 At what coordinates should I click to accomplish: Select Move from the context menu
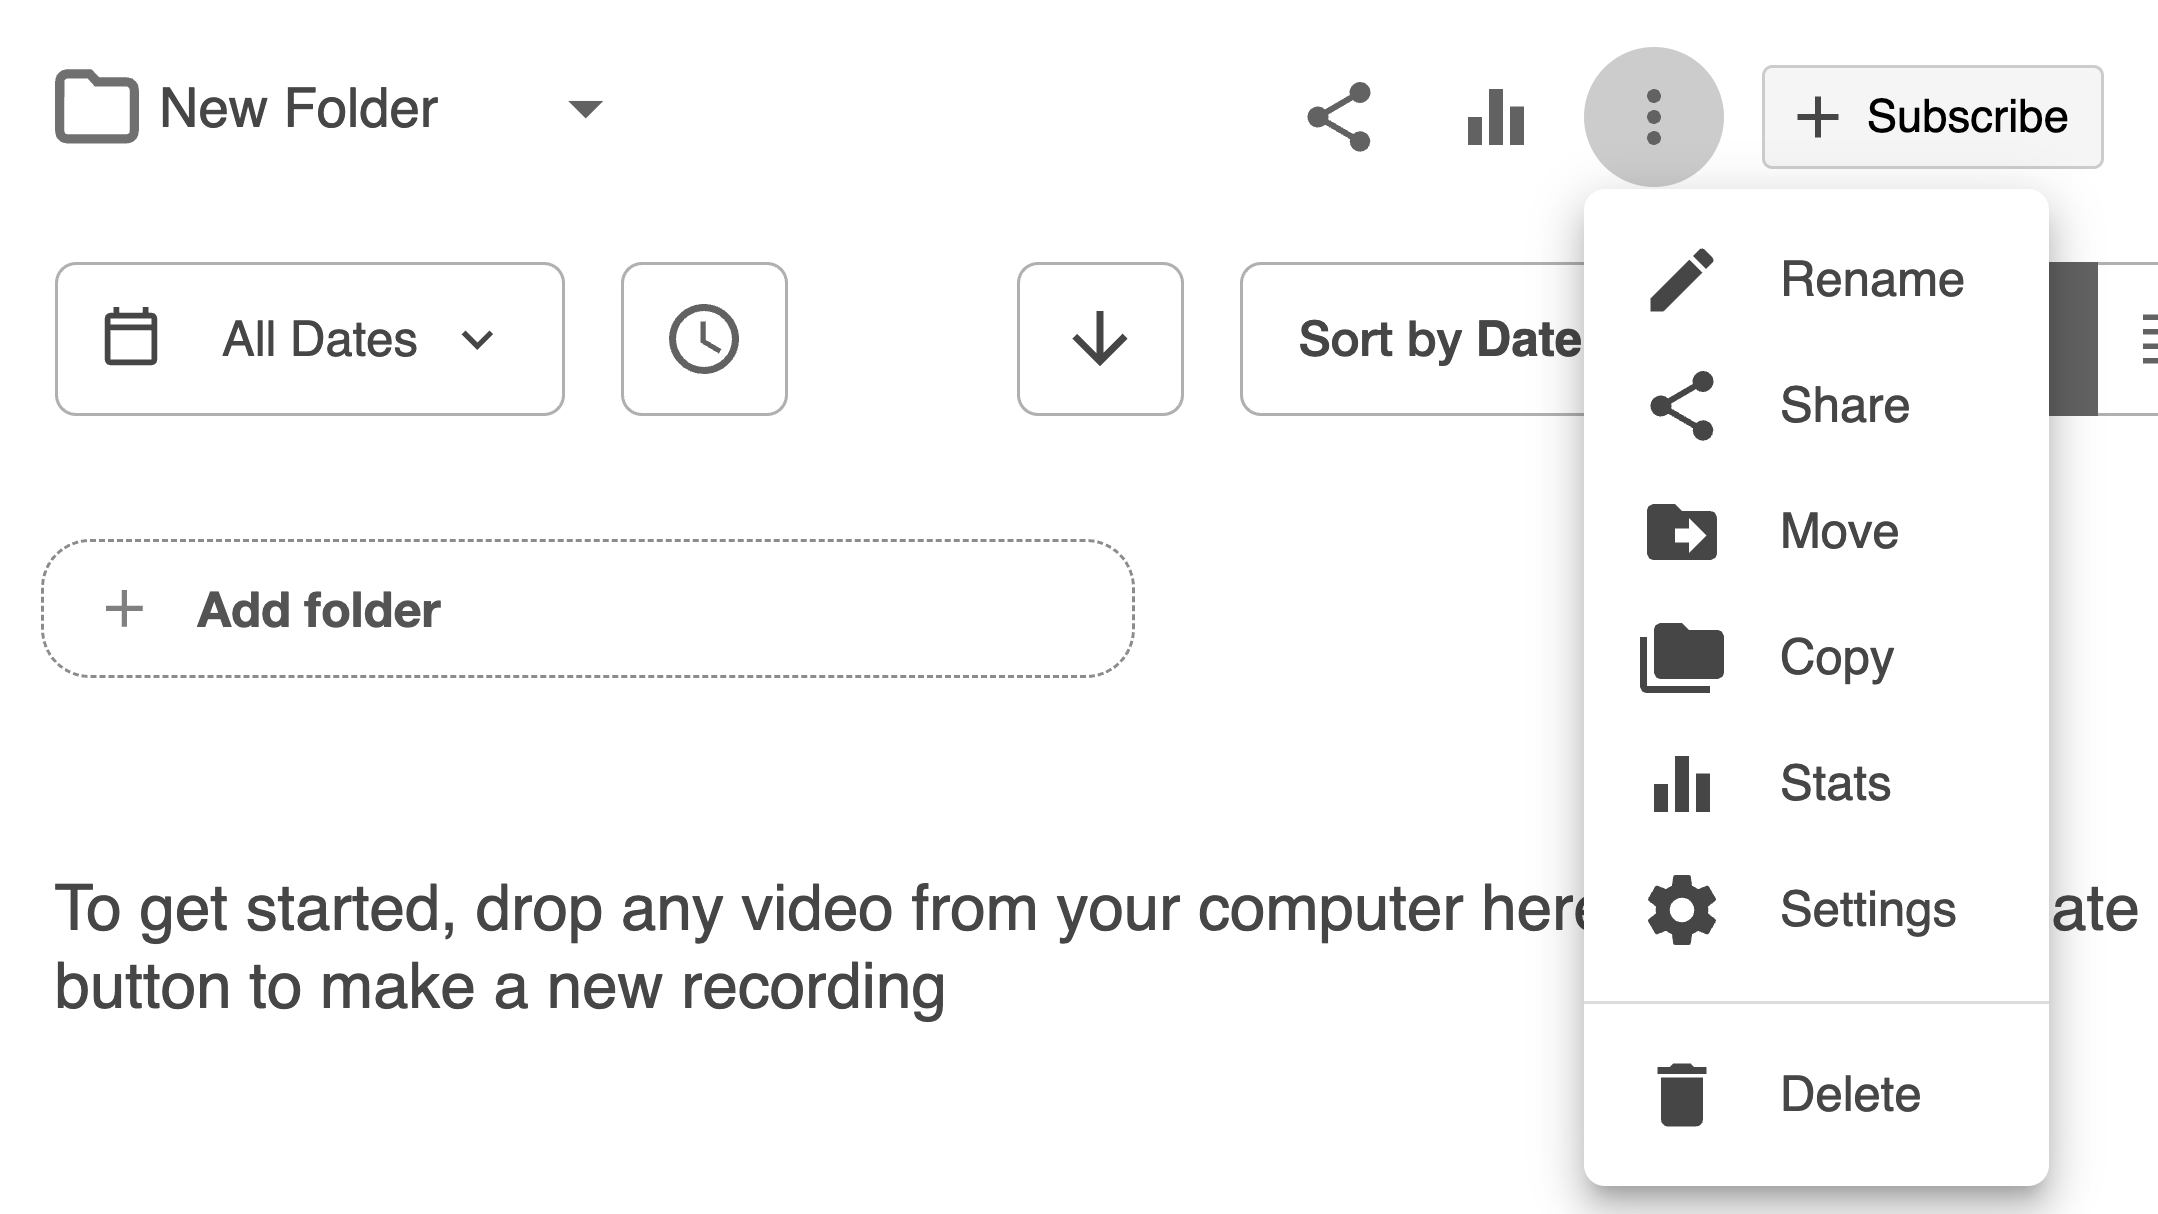1838,531
